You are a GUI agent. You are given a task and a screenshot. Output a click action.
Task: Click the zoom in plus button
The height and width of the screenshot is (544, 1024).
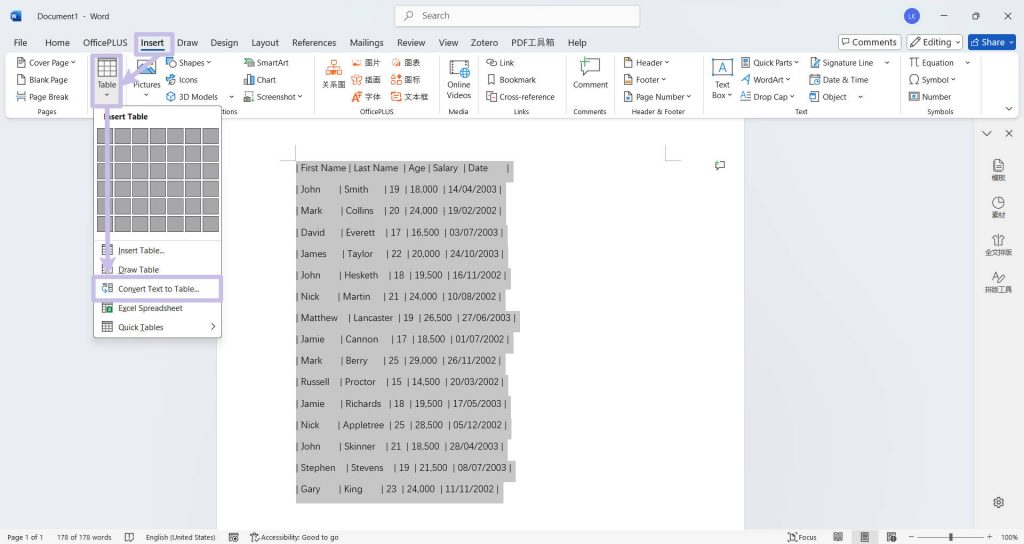coord(989,537)
